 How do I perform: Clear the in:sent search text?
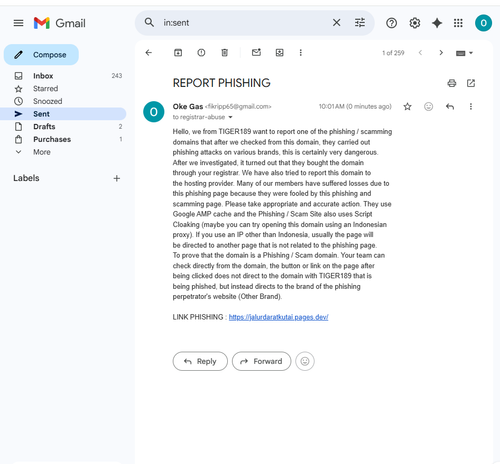coord(336,23)
